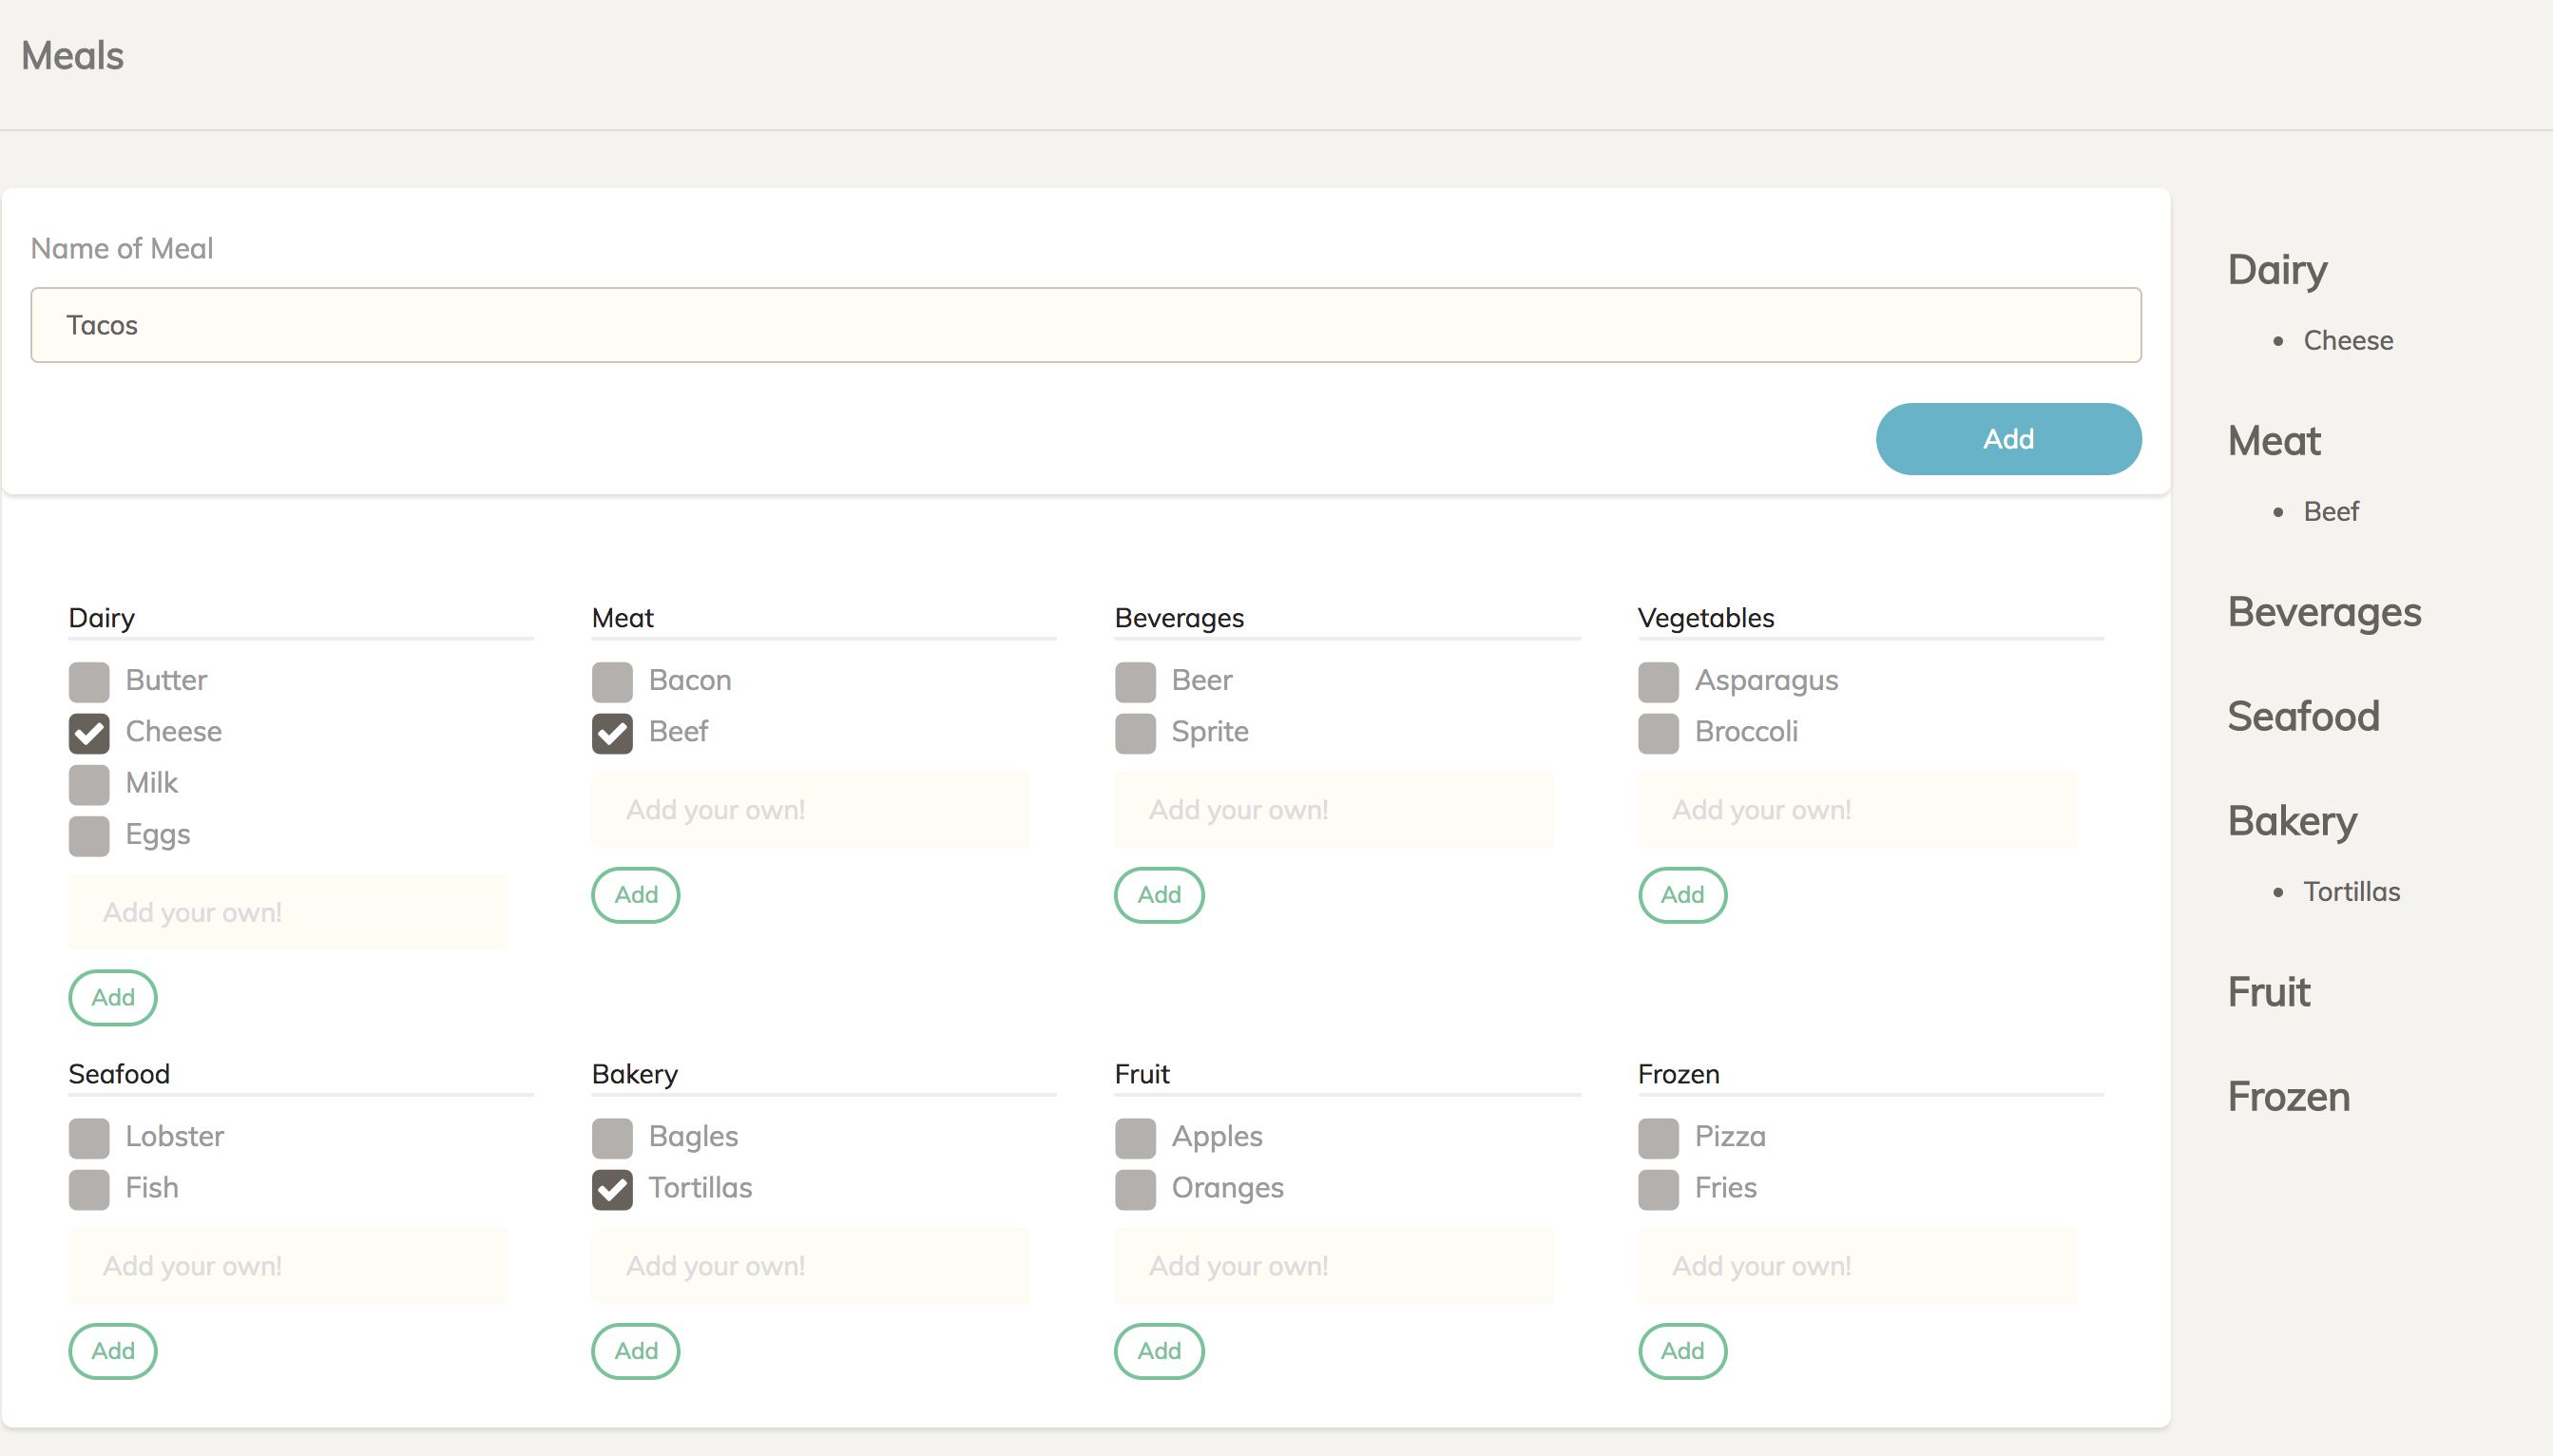This screenshot has height=1456, width=2553.
Task: Uncheck the Beef checkbox
Action: click(612, 733)
